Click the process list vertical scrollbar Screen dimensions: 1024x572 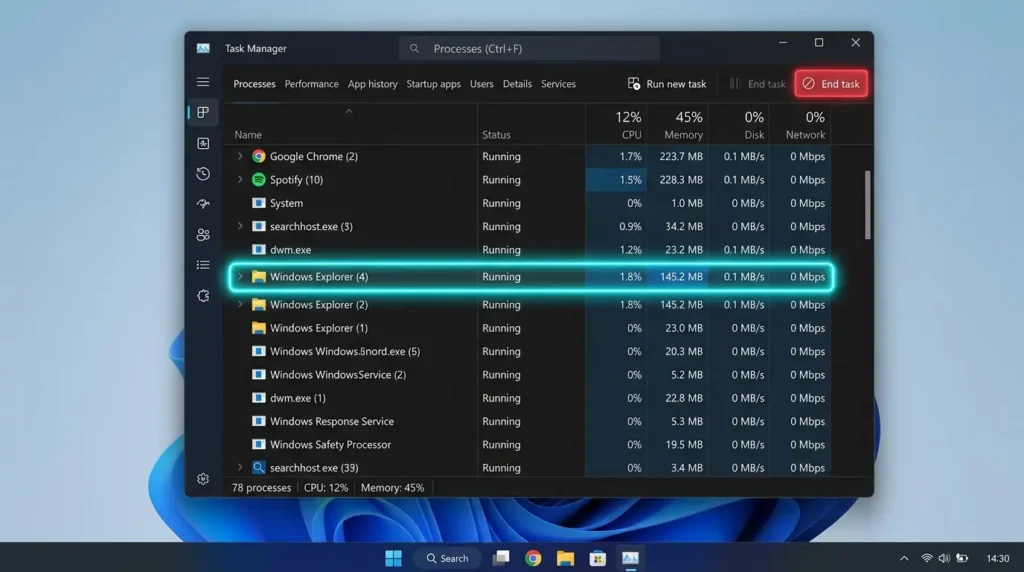867,205
